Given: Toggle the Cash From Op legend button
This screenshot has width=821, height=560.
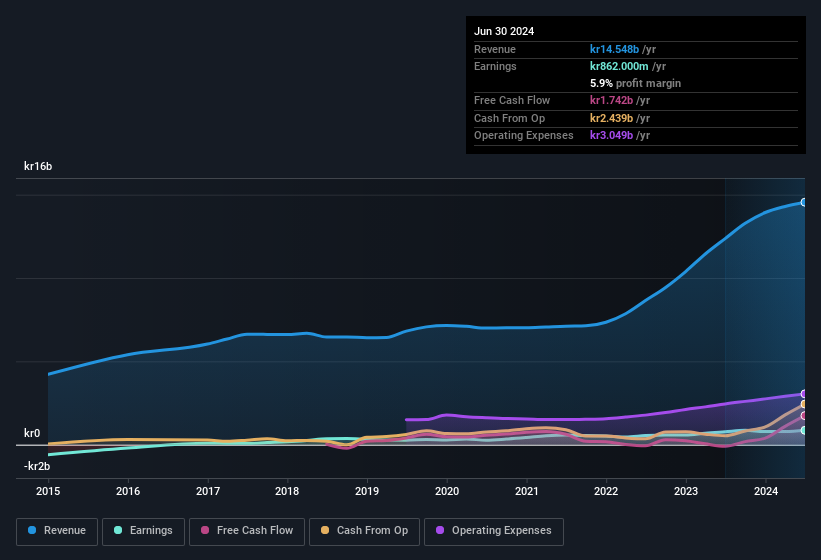Looking at the screenshot, I should pos(364,531).
